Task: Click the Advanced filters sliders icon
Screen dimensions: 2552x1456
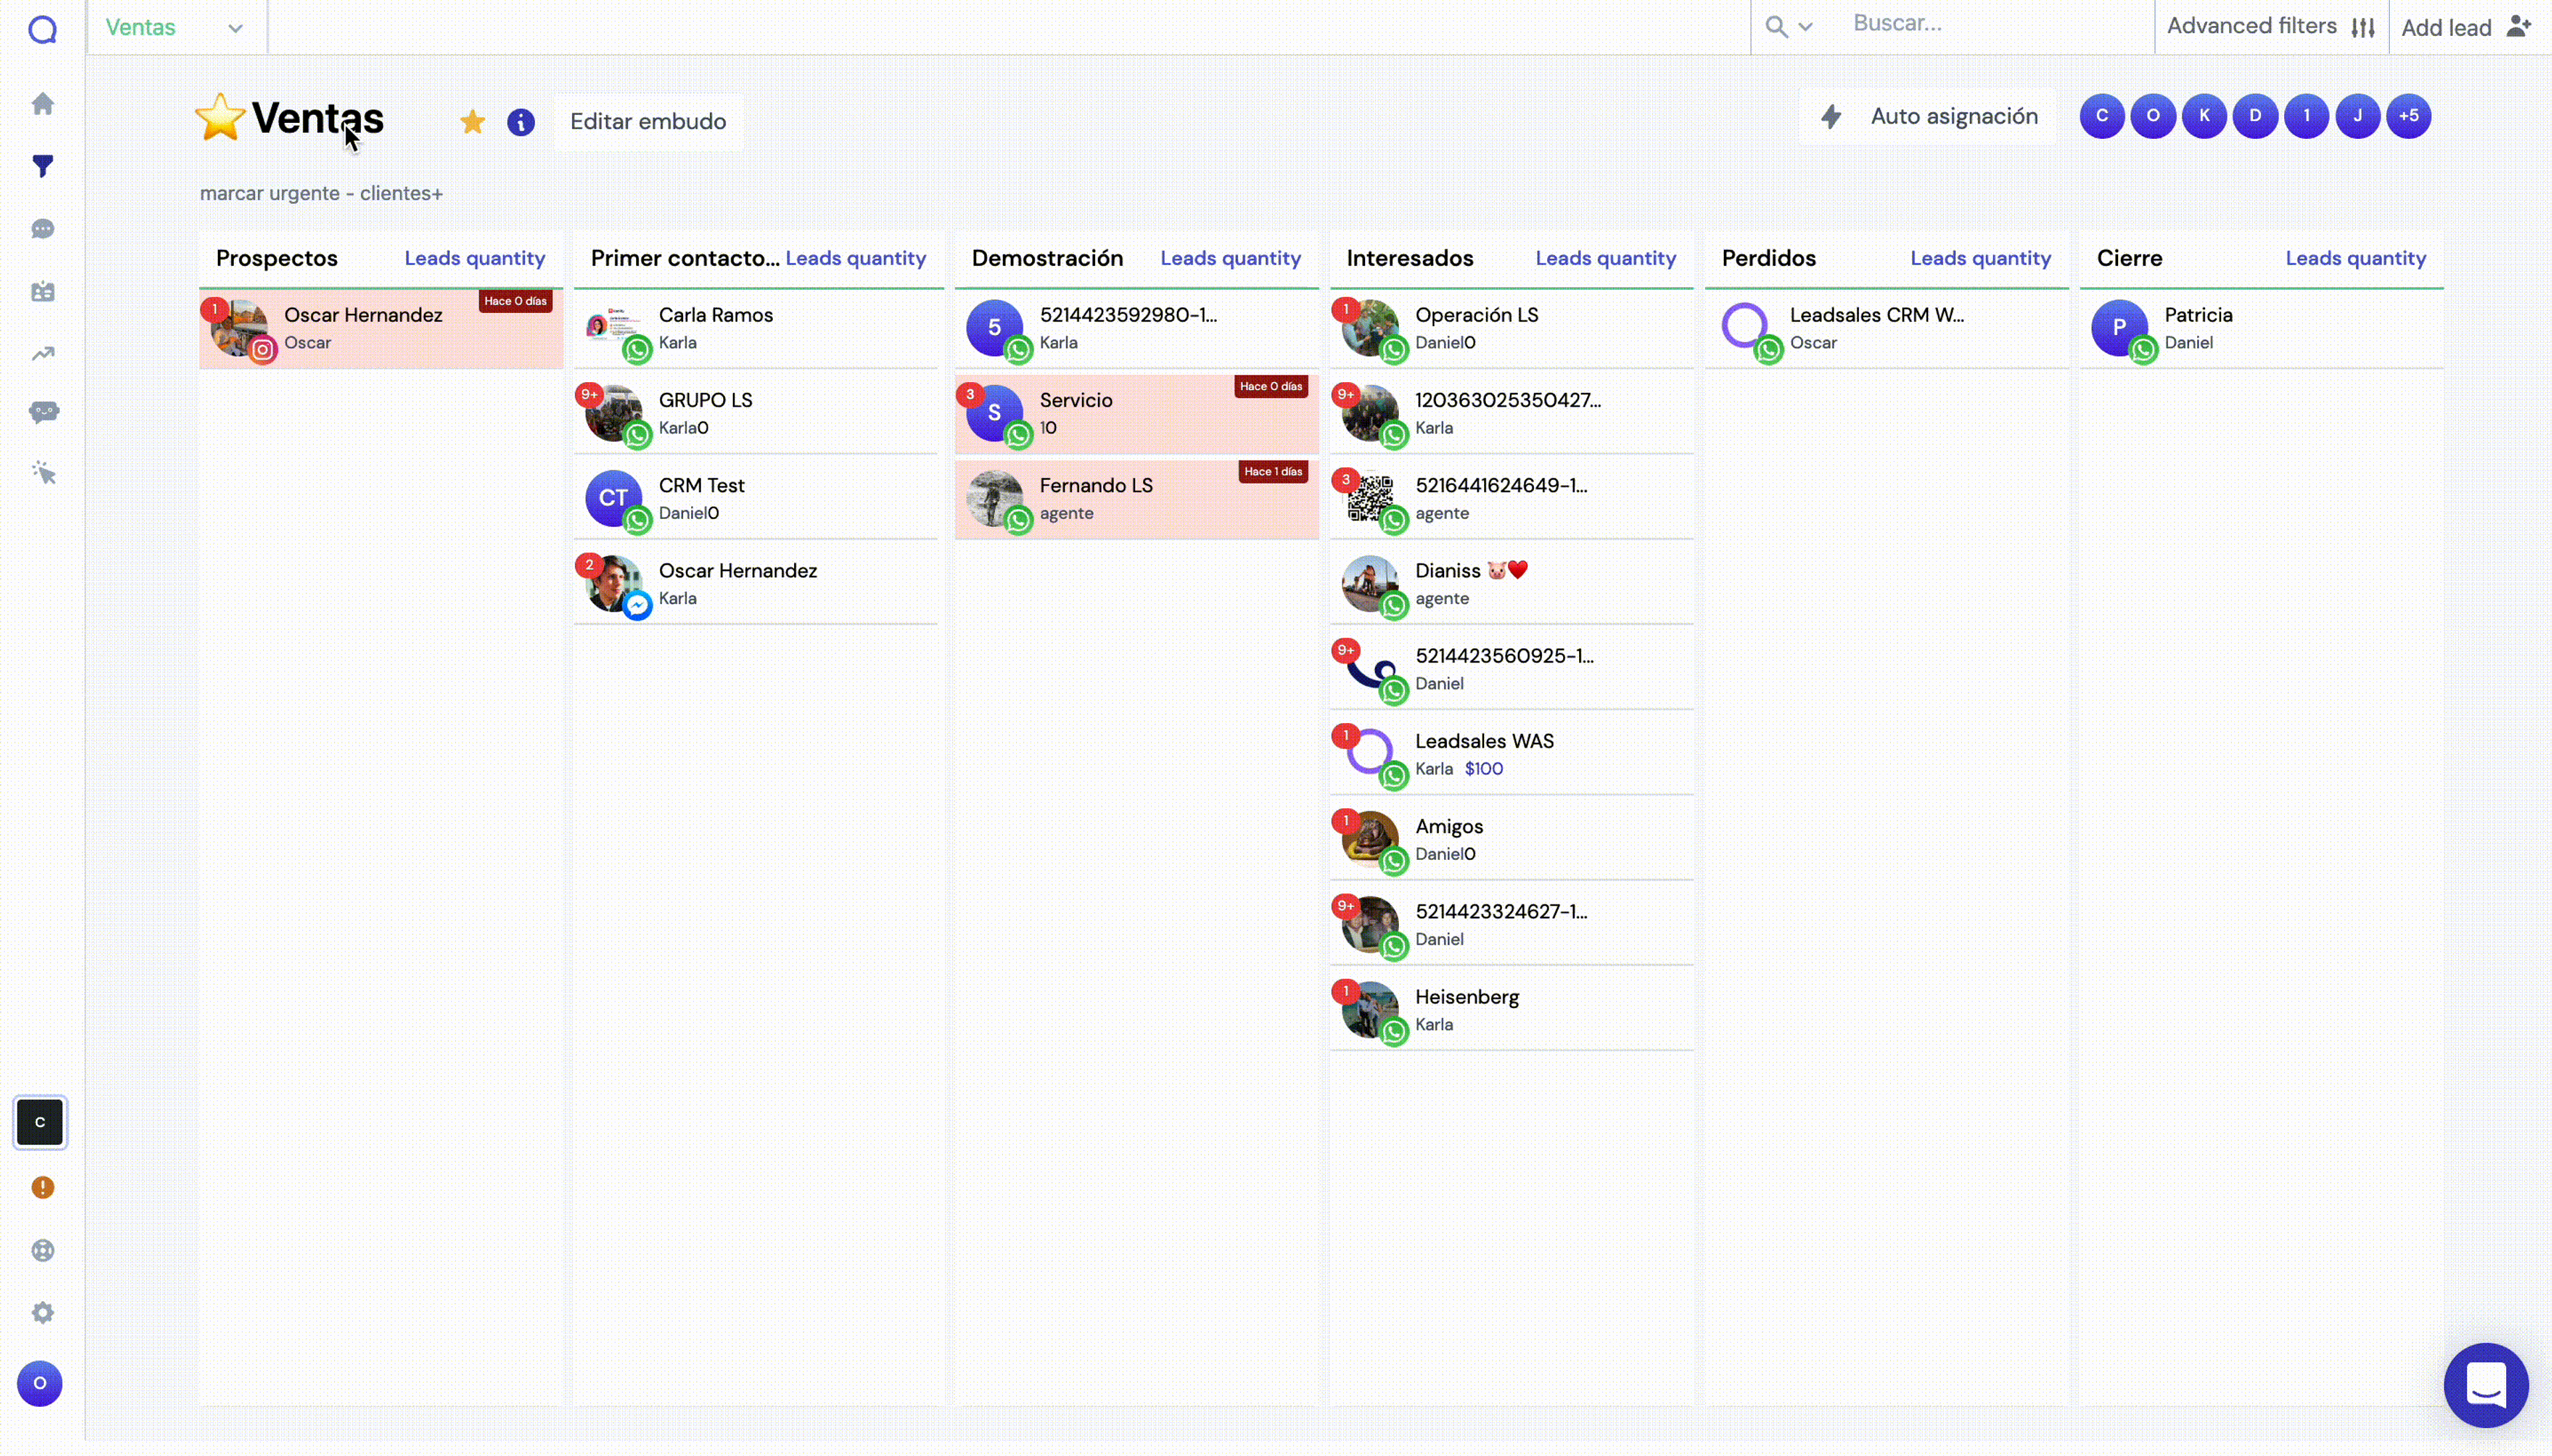Action: click(x=2363, y=28)
